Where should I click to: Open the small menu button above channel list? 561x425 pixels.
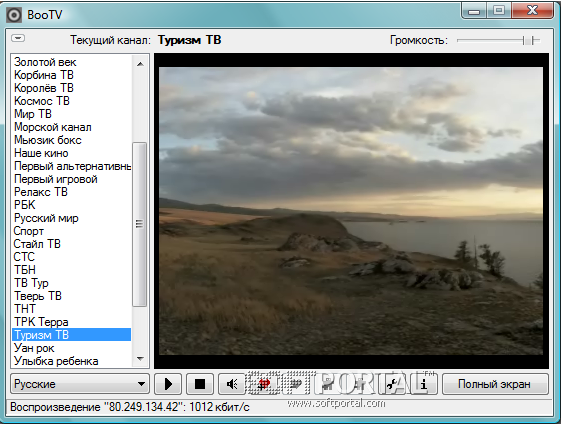coord(18,38)
